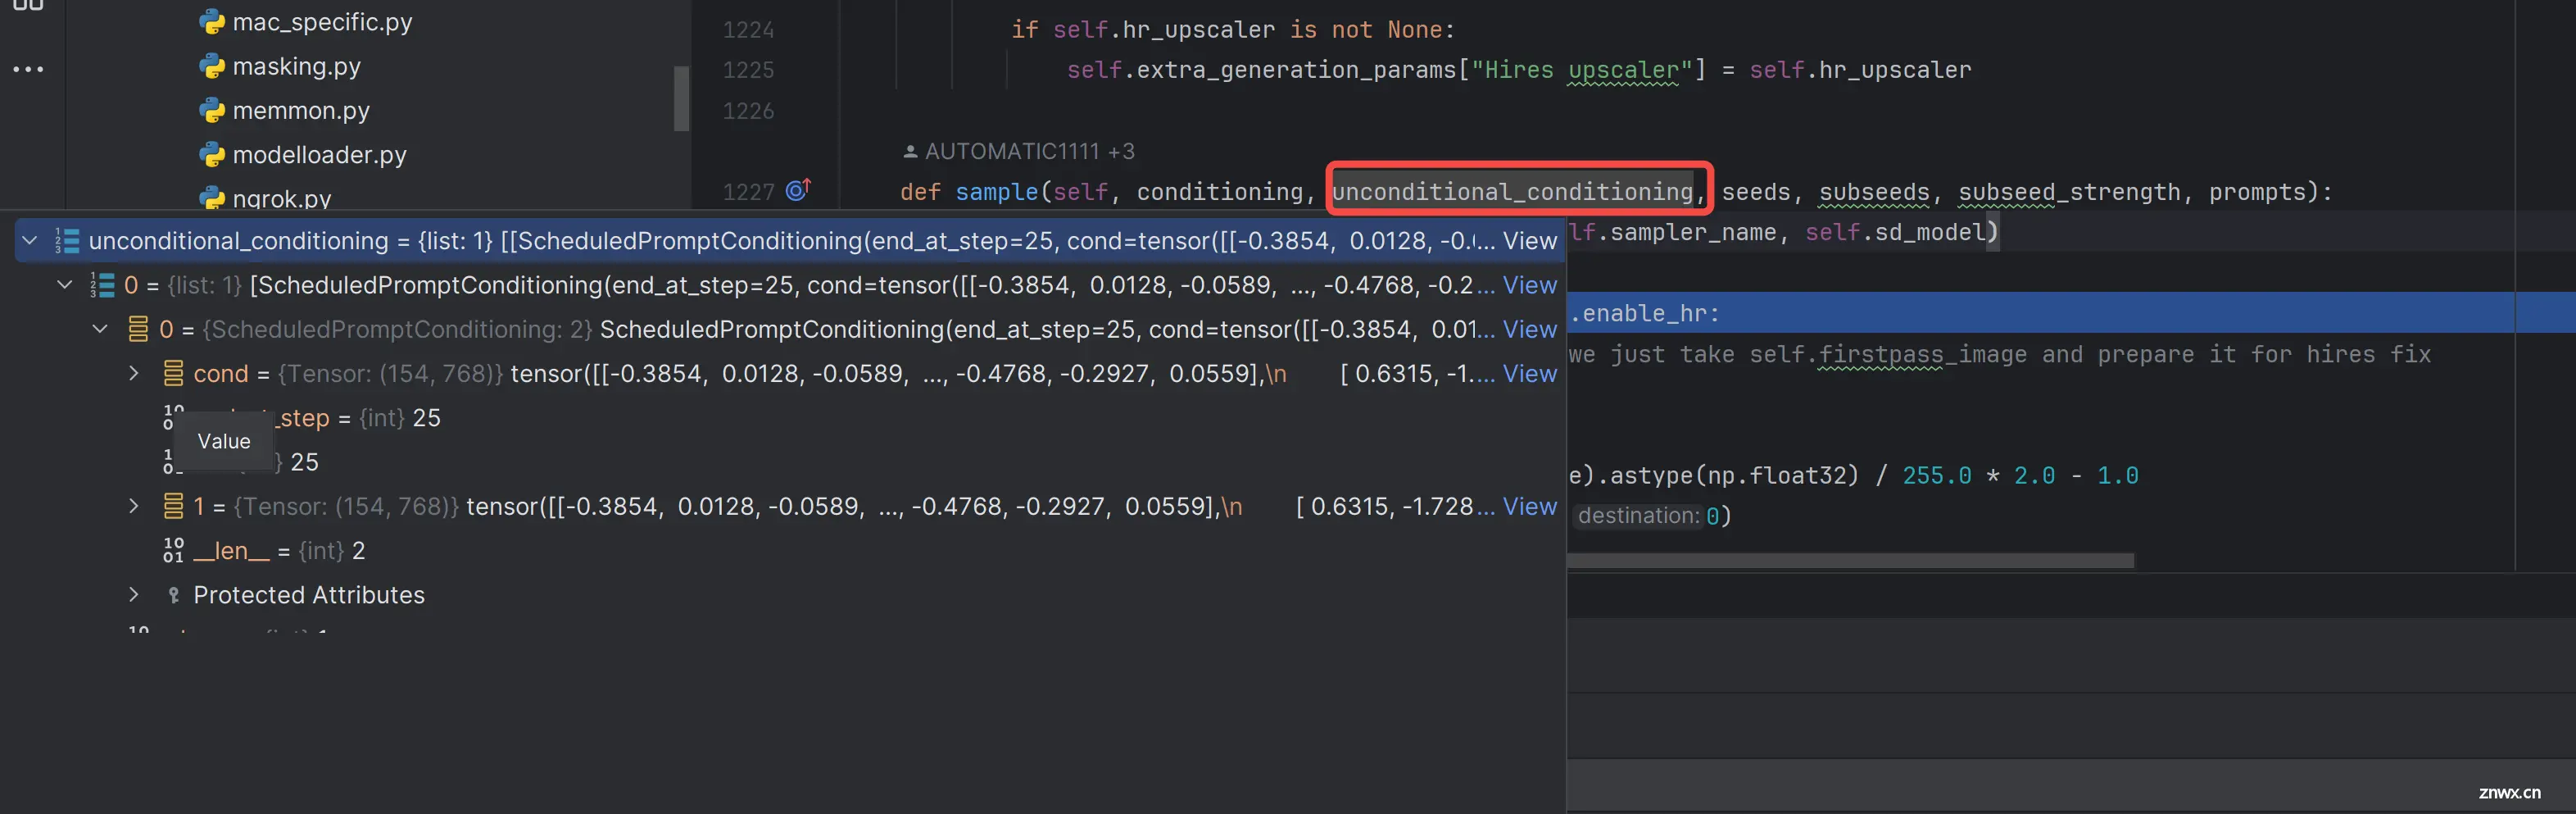Click the 'sample' function name in editor
The width and height of the screenshot is (2576, 814).
[996, 192]
